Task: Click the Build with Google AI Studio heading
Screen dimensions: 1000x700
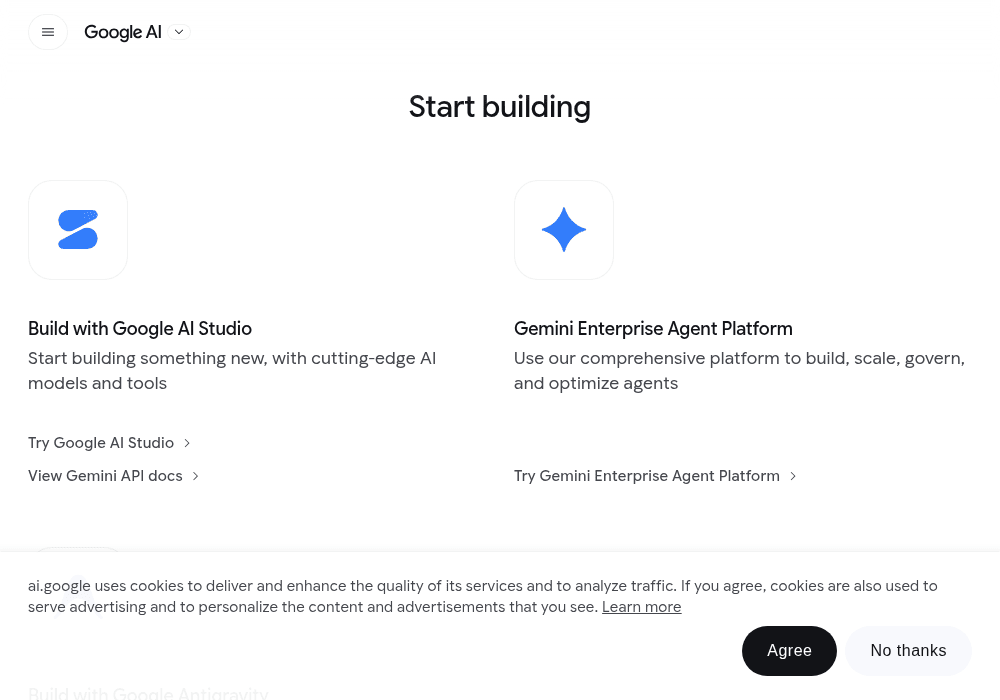Action: (140, 328)
